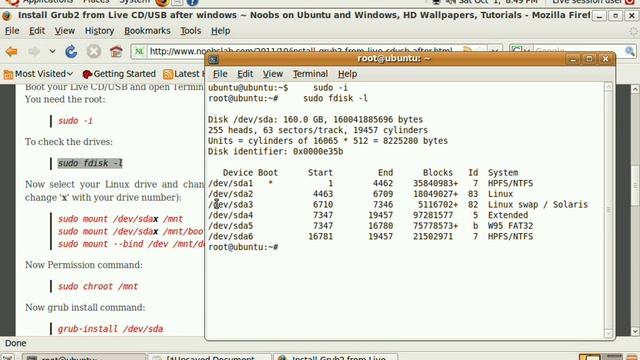Click the Firefox search magnifier icon
640x360 pixels.
630,51
